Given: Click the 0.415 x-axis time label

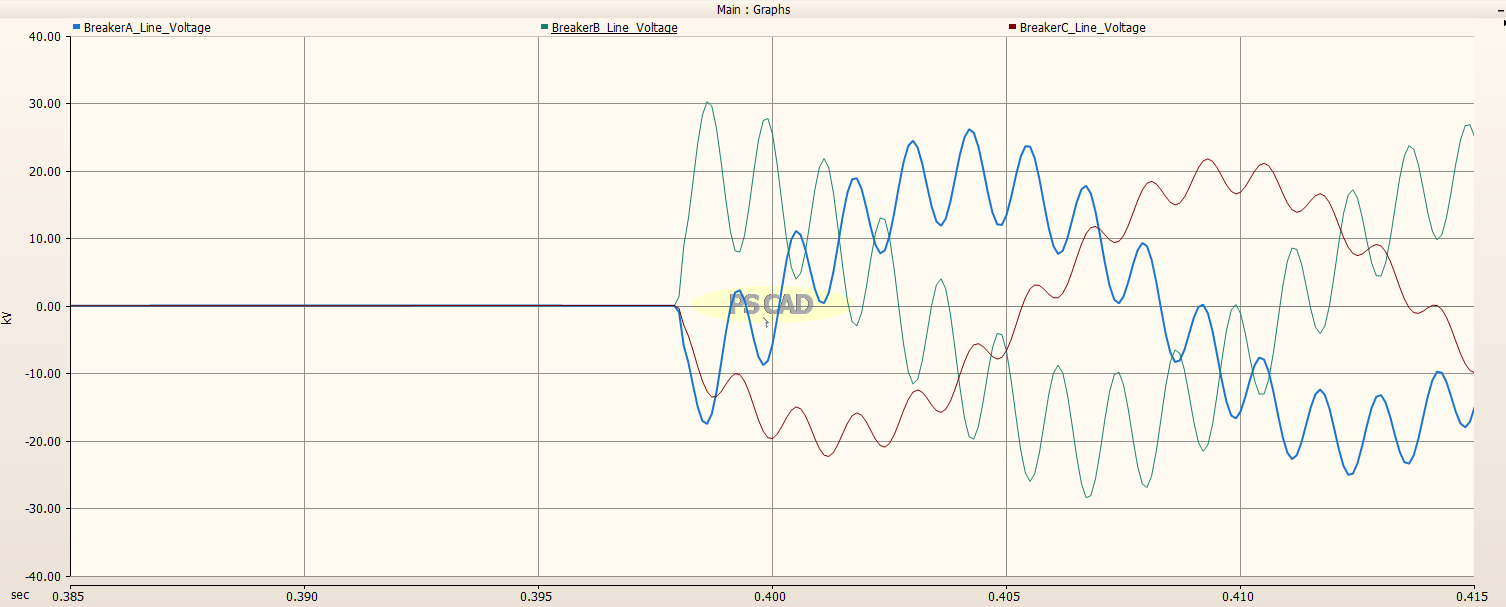Looking at the screenshot, I should (1473, 595).
